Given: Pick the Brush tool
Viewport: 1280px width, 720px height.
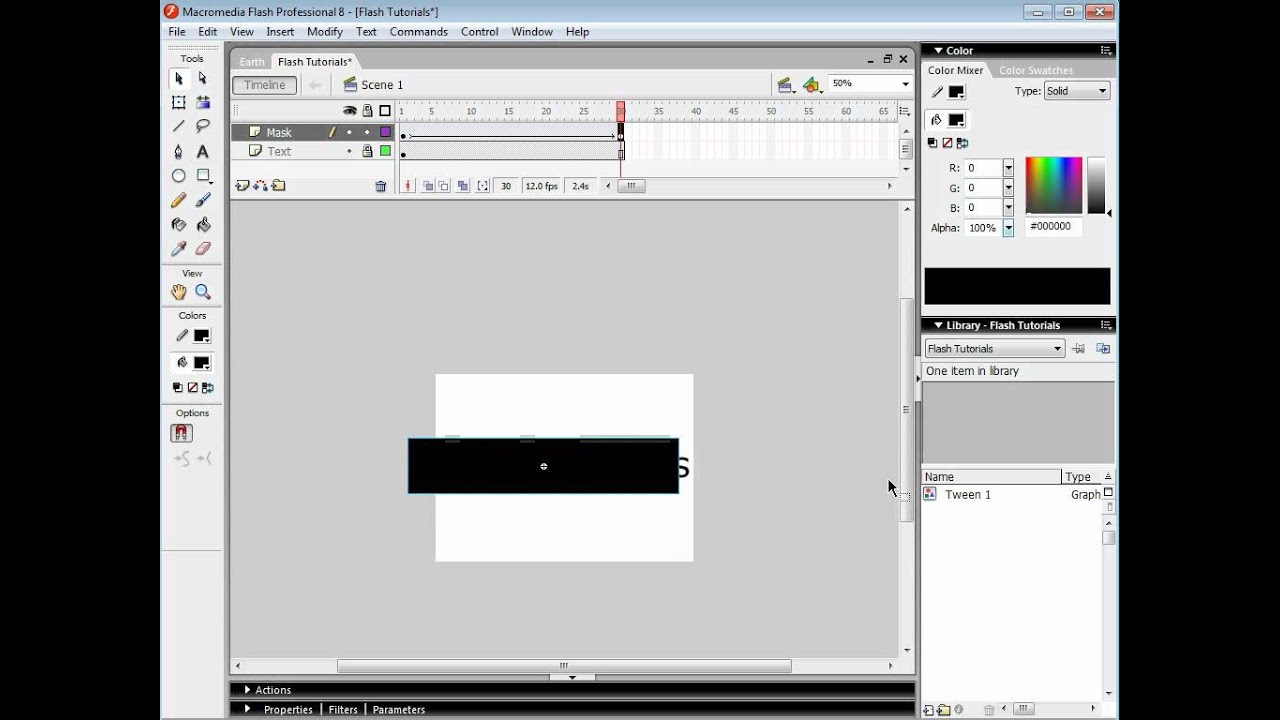Looking at the screenshot, I should click(203, 200).
